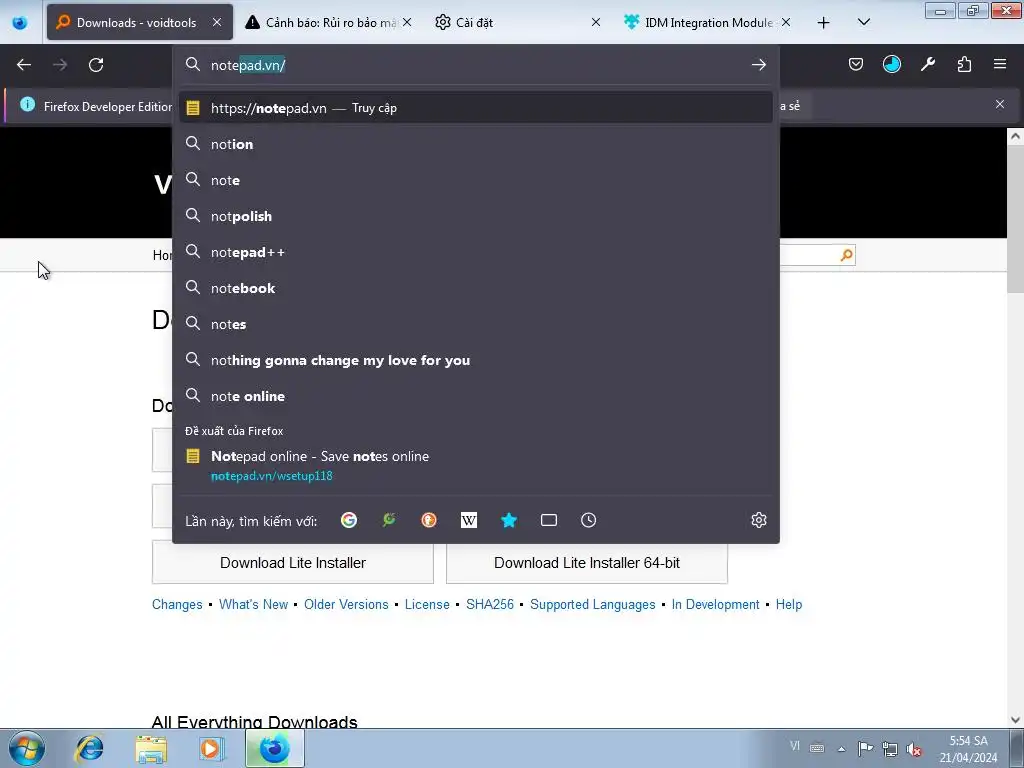Screen dimensions: 1024x768
Task: Click the VI language indicator in tray
Action: click(794, 746)
